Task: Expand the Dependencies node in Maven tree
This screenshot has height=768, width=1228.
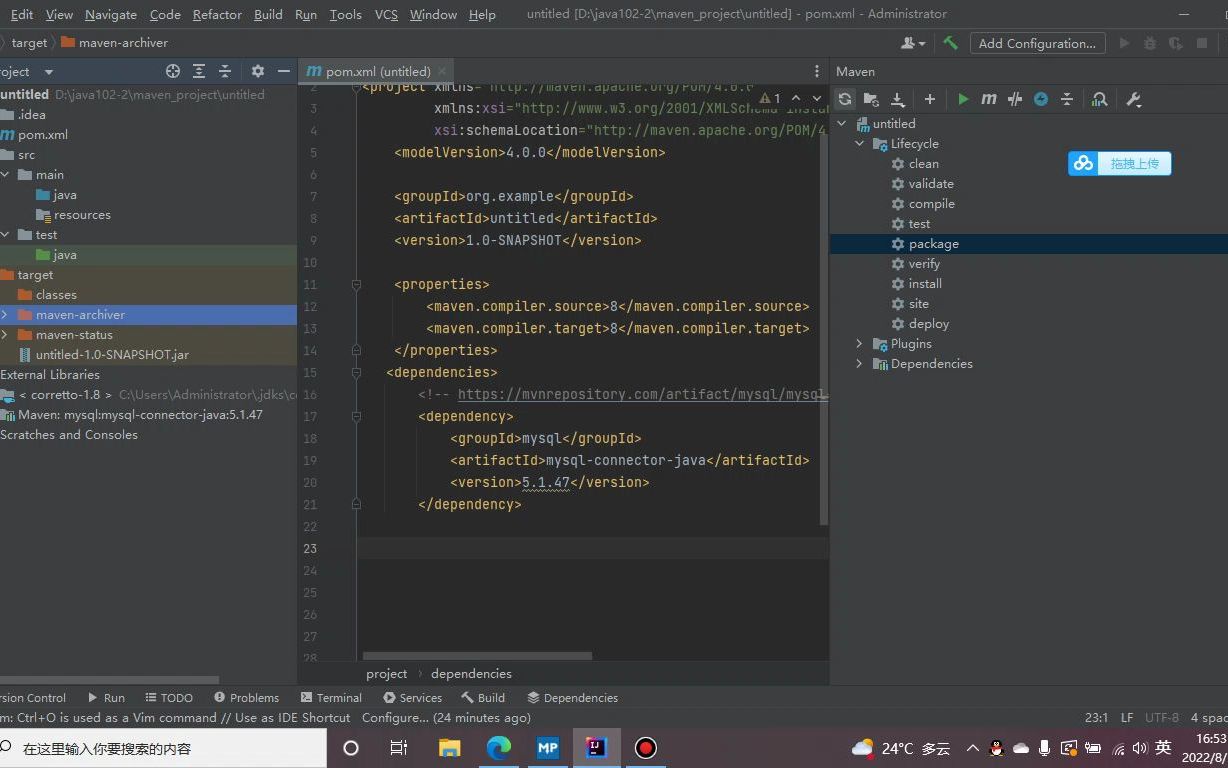Action: click(x=859, y=363)
